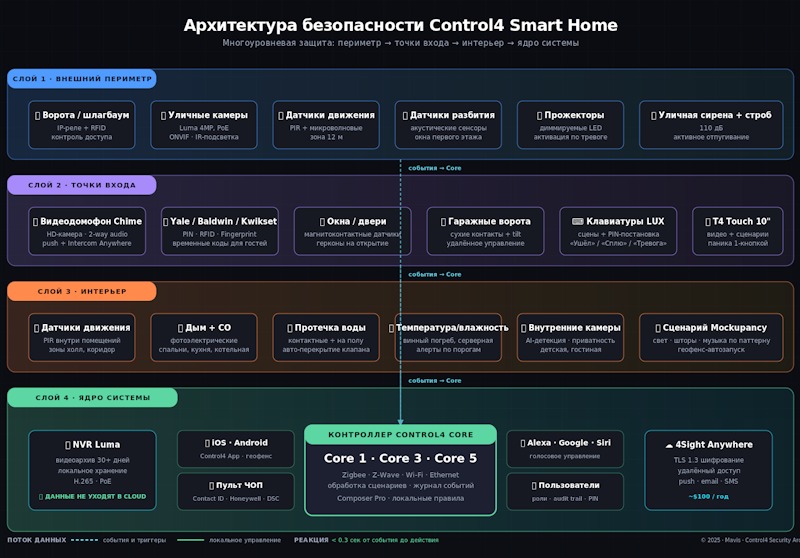Screen dimensions: 800x558
Task: Click the Core 1 · Core 3 · Core 5 heading
Action: 401,458
